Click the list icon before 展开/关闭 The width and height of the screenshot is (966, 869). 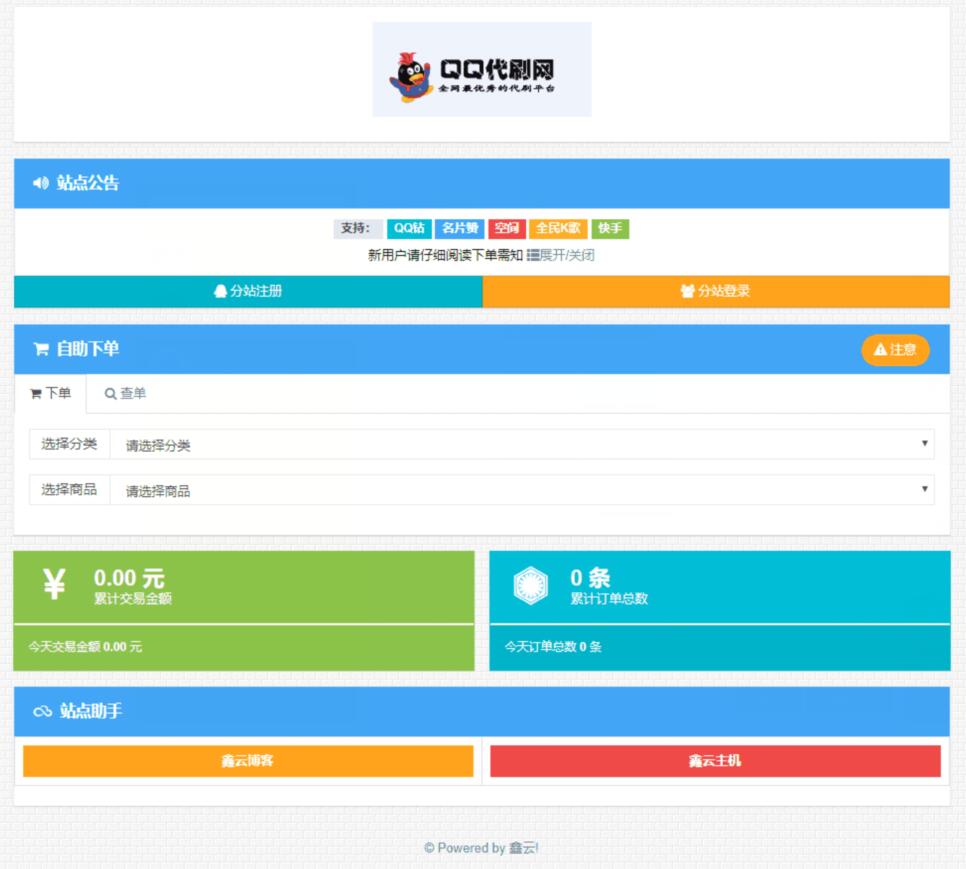pos(533,255)
